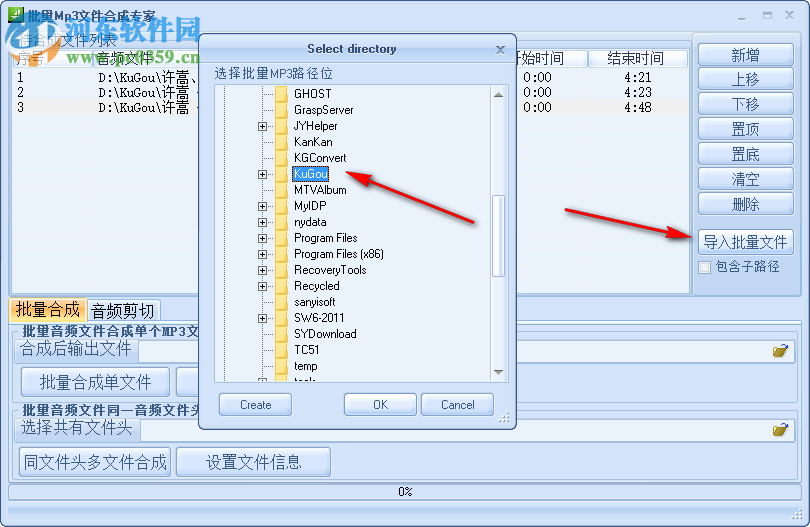This screenshot has height=527, width=810.
Task: Select the nydata folder label
Action: [x=310, y=222]
